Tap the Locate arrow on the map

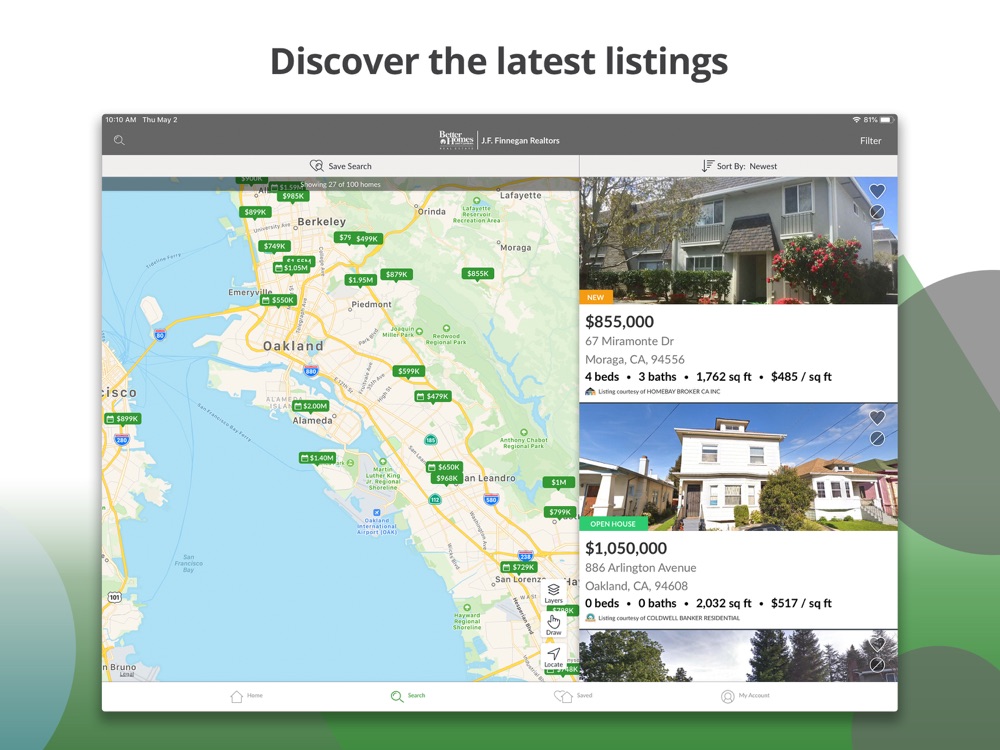pos(554,657)
